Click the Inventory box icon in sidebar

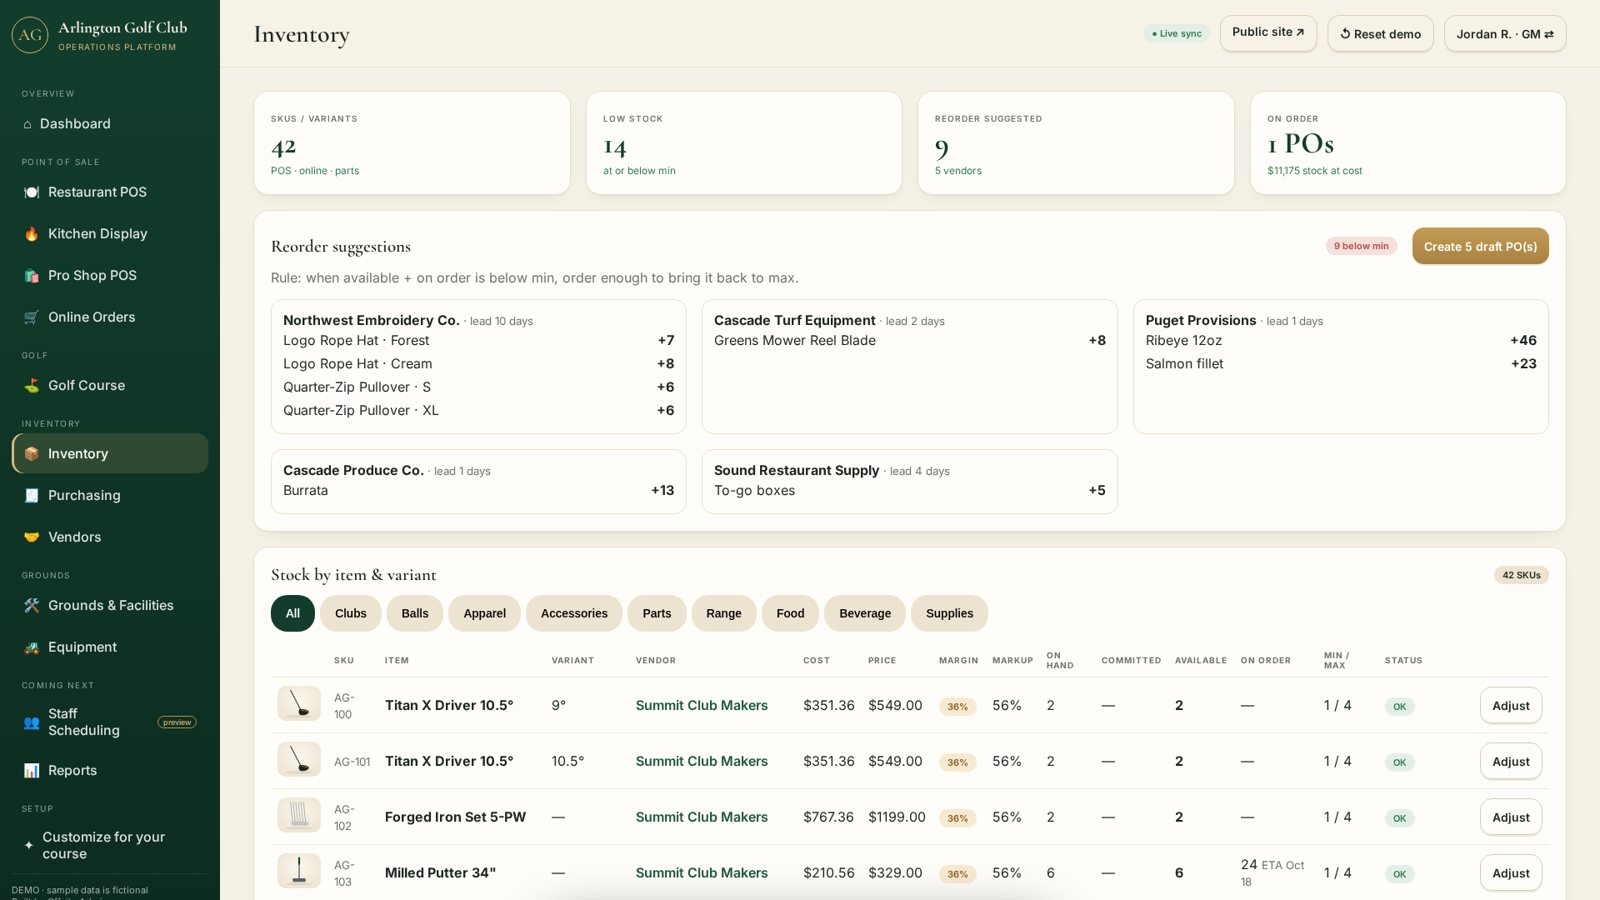[x=31, y=454]
